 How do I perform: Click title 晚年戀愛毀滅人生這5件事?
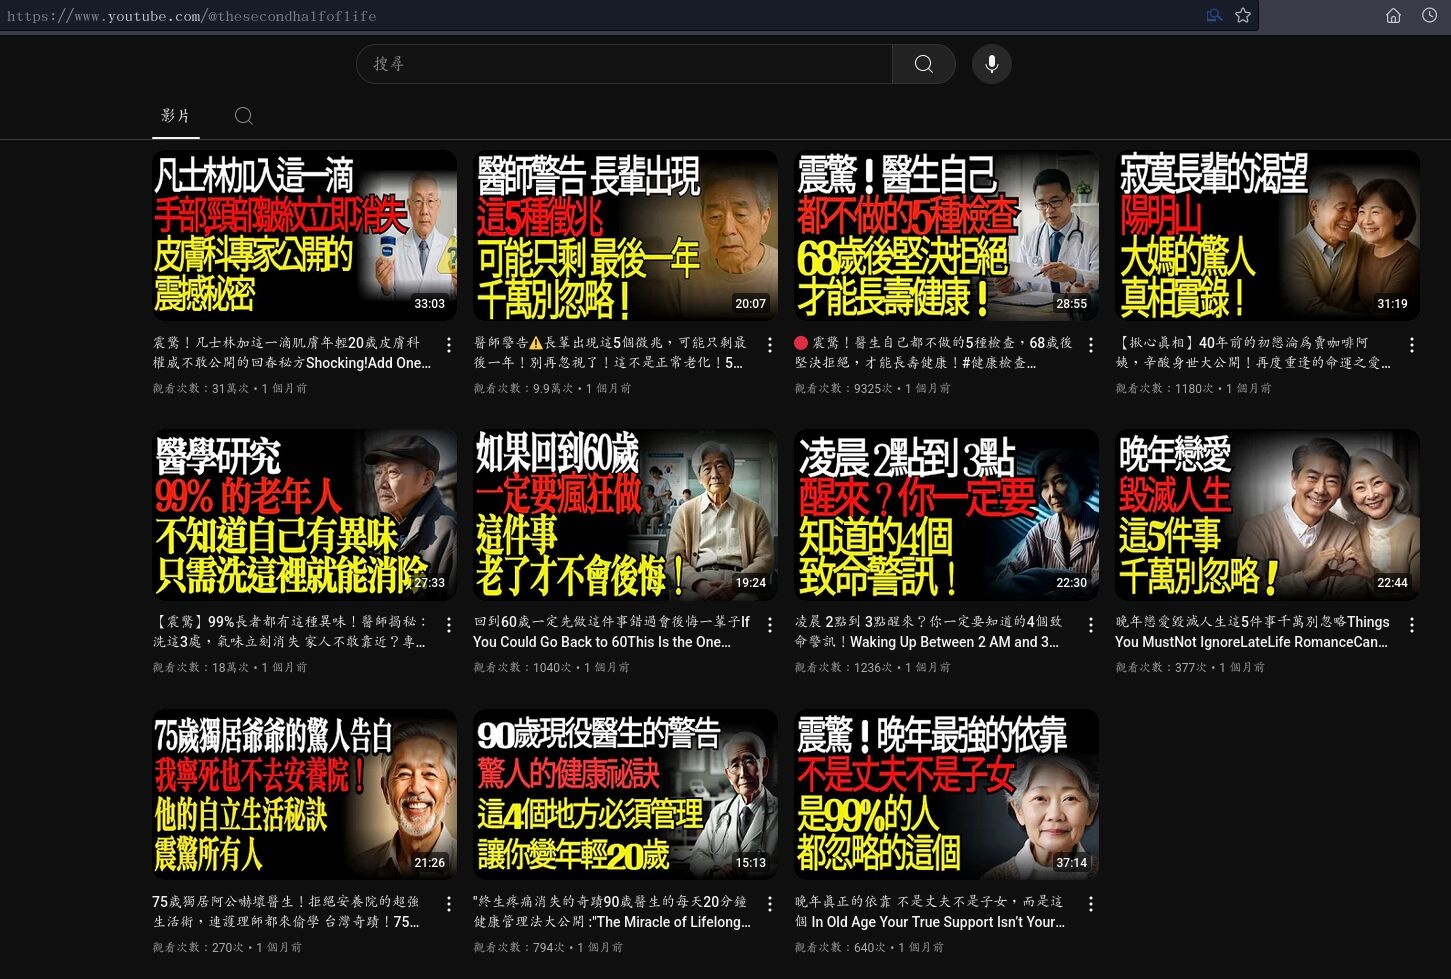[1252, 632]
